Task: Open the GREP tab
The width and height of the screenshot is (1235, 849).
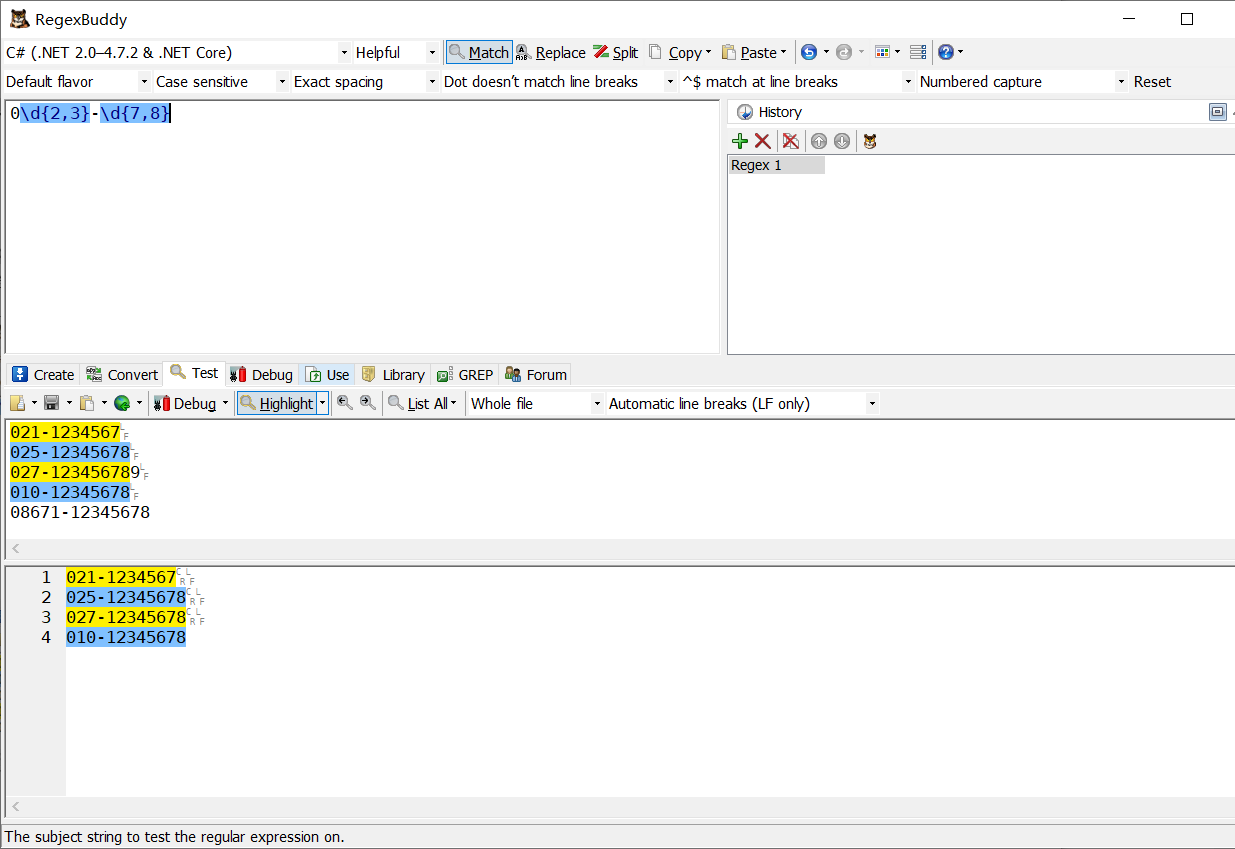Action: tap(465, 375)
